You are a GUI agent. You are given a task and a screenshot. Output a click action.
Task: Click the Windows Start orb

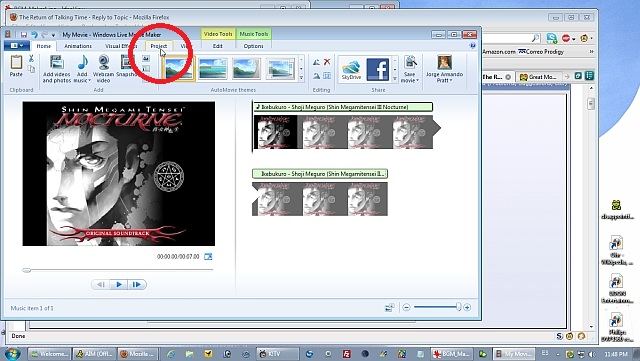point(13,354)
